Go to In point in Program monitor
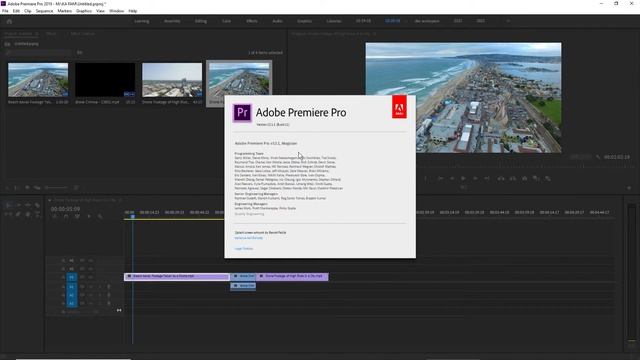The width and height of the screenshot is (640, 360). [440, 178]
